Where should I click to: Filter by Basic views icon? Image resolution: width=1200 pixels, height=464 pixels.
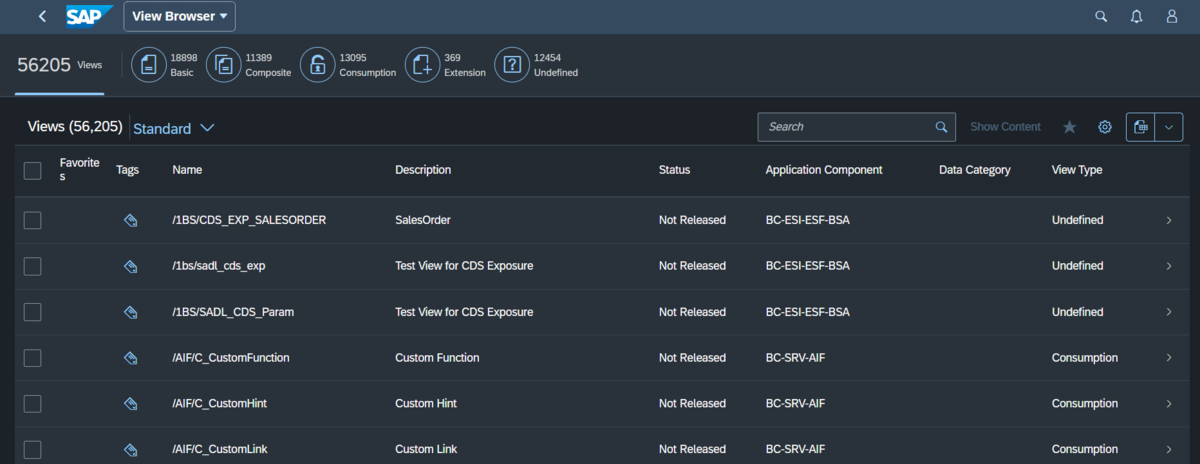coord(148,65)
